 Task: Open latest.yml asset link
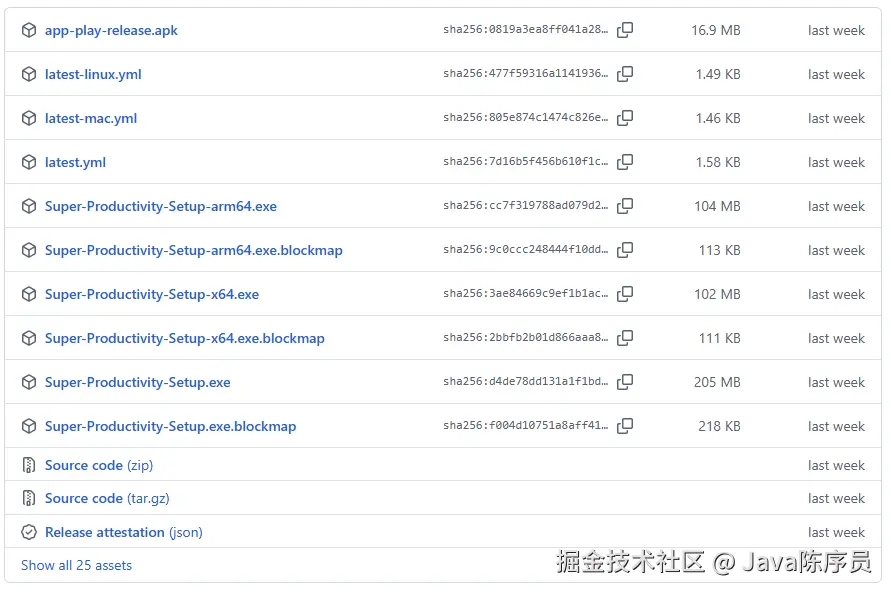(x=76, y=163)
